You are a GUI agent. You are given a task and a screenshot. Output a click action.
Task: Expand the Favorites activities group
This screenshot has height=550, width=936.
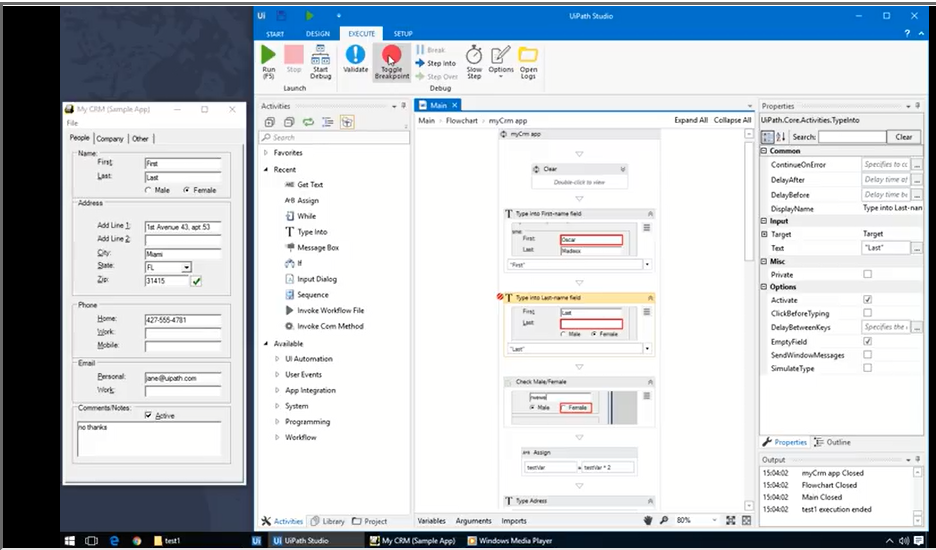(266, 153)
